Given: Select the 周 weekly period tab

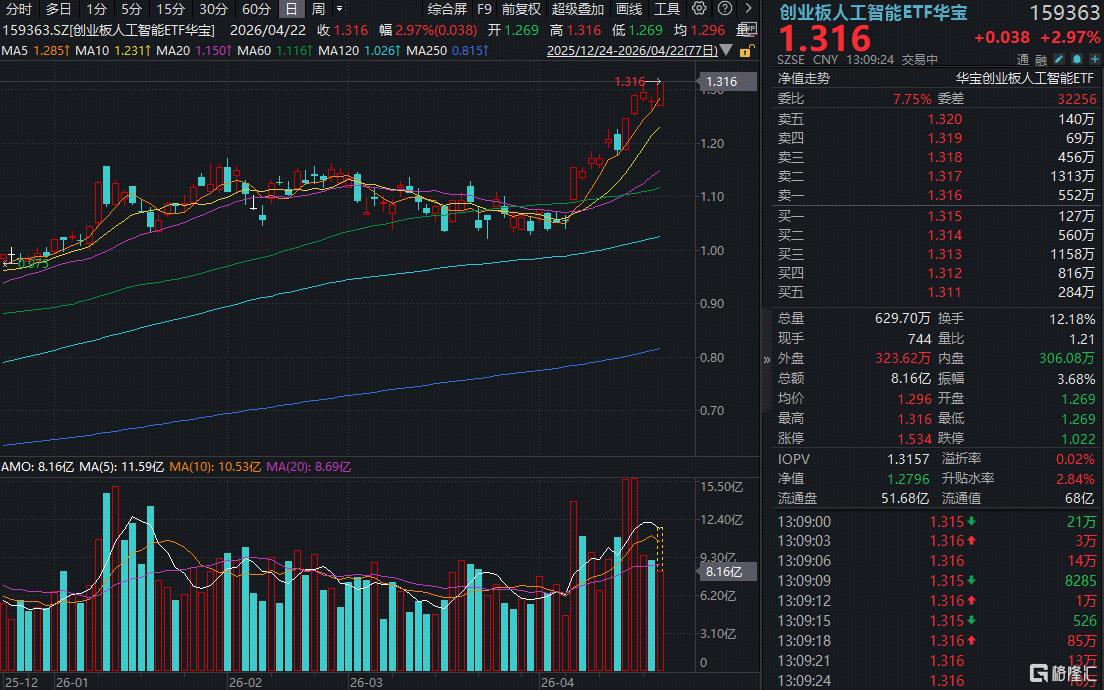Looking at the screenshot, I should click(x=319, y=9).
